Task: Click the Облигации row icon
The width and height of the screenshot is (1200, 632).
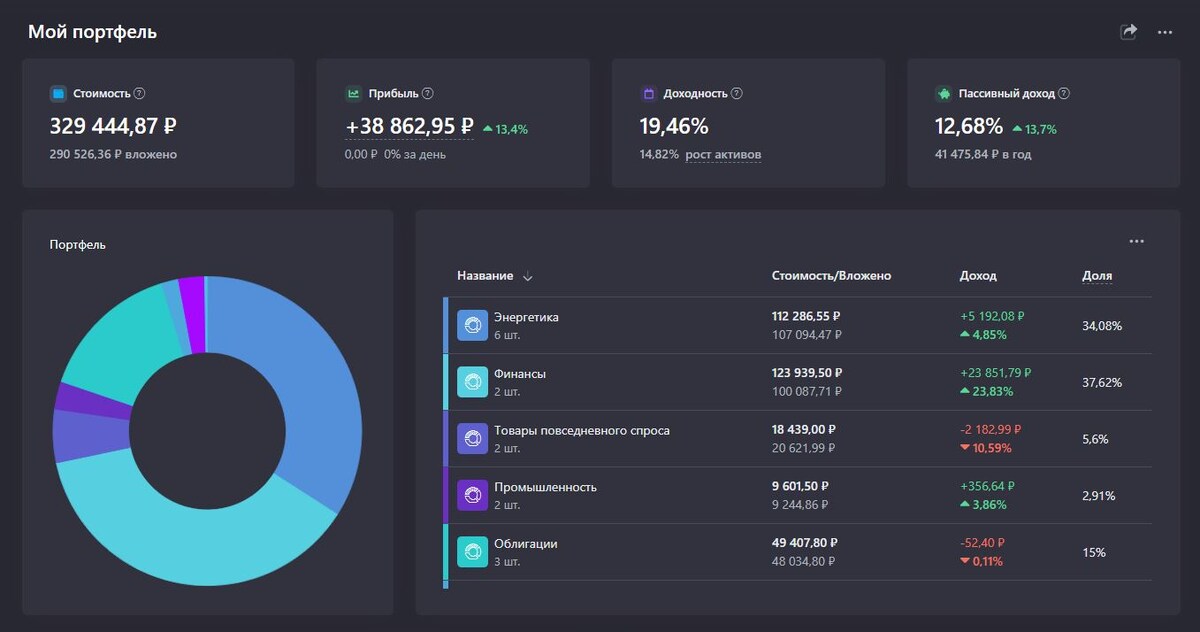Action: pos(472,551)
